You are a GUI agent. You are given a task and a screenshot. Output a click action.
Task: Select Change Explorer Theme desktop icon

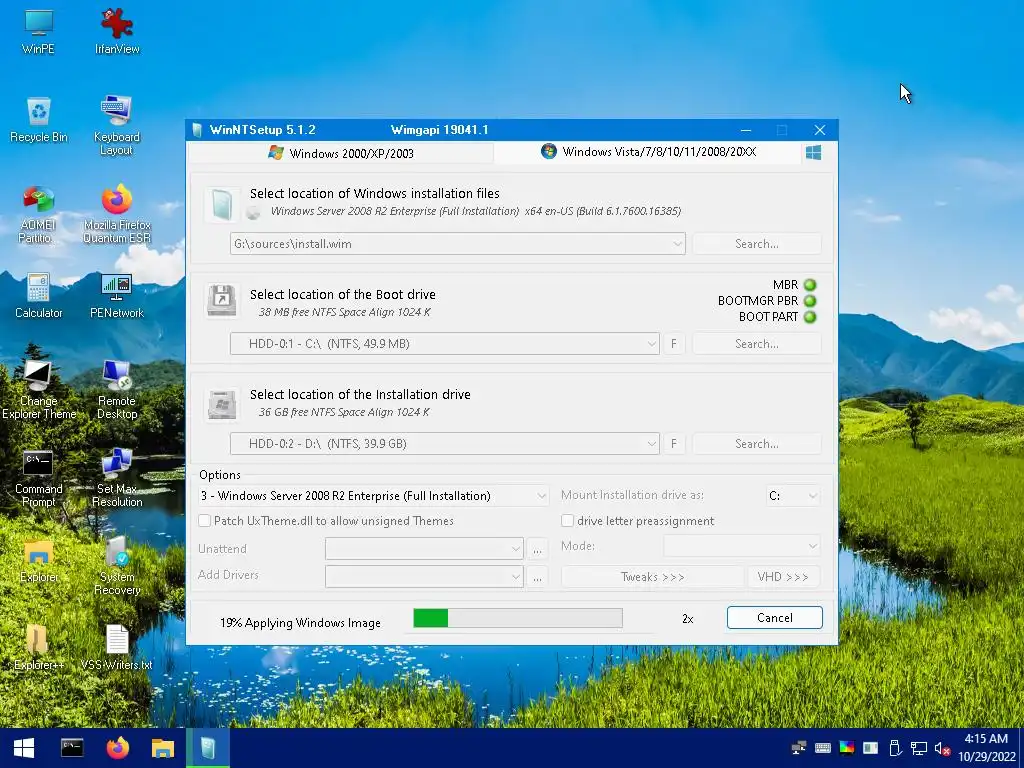[39, 390]
